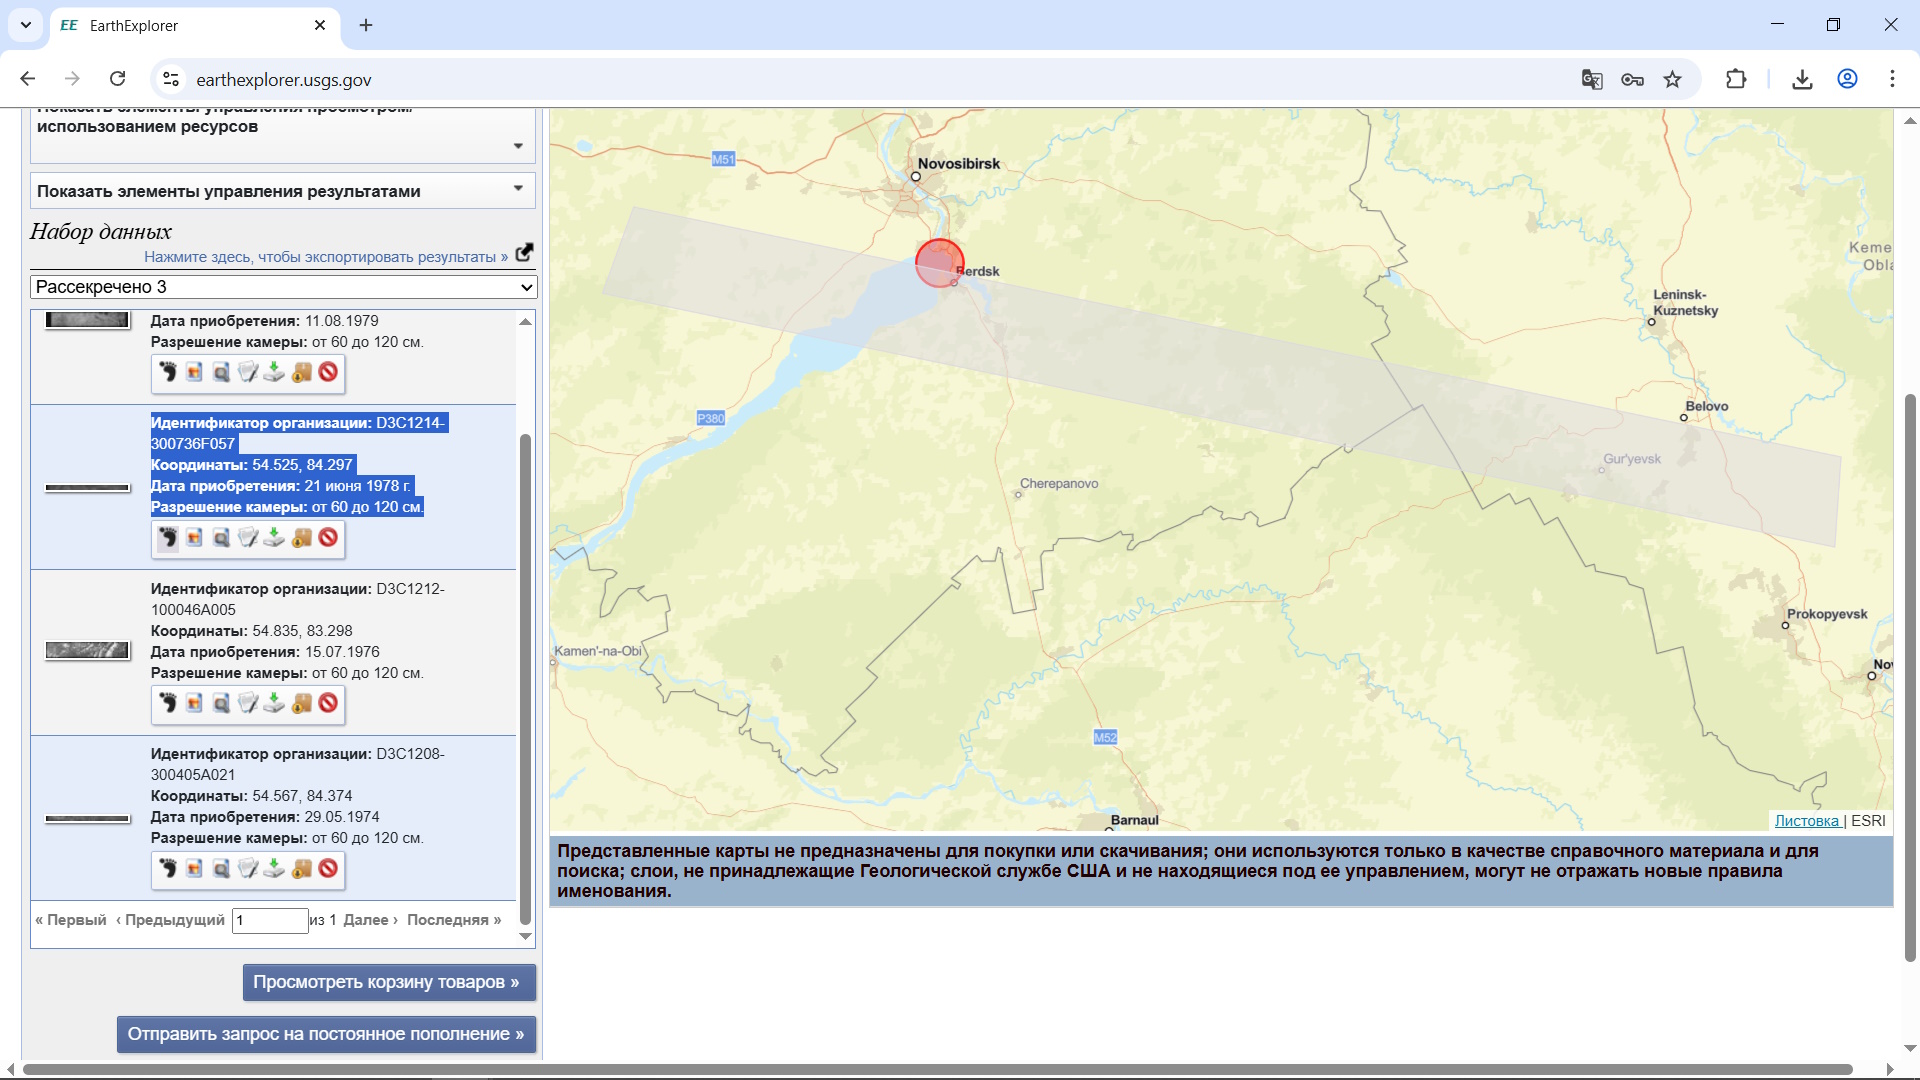The image size is (1920, 1080).
Task: Compare browse icon for 29.05.1974 scene
Action: point(248,869)
